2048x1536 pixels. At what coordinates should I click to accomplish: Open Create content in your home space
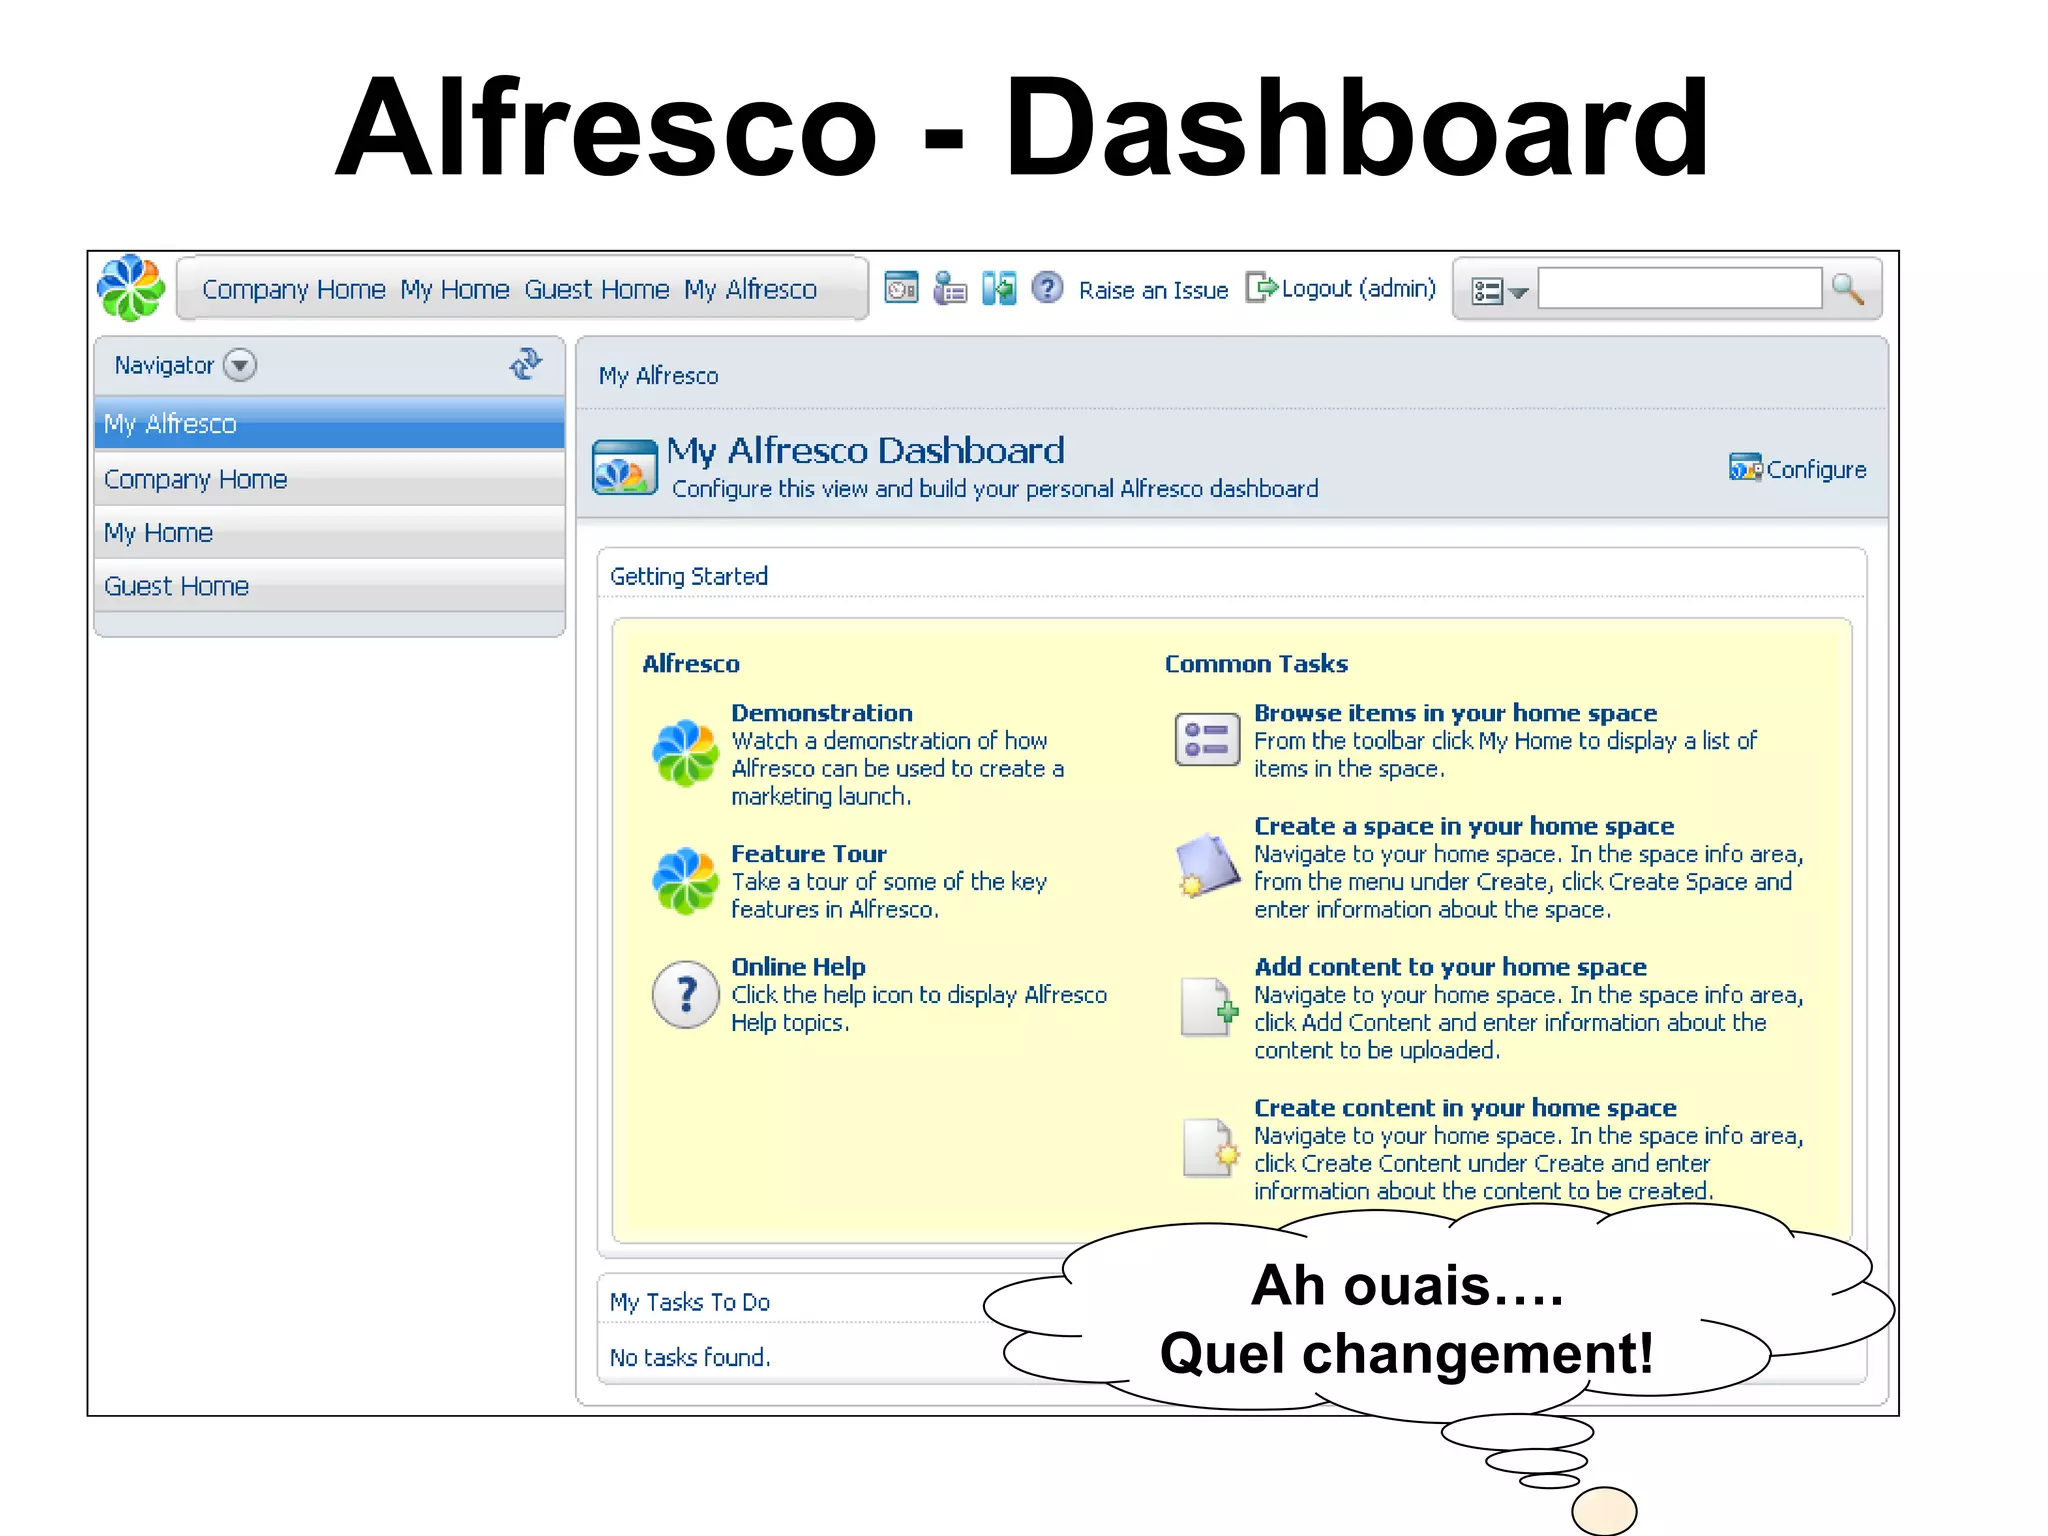1465,1108
